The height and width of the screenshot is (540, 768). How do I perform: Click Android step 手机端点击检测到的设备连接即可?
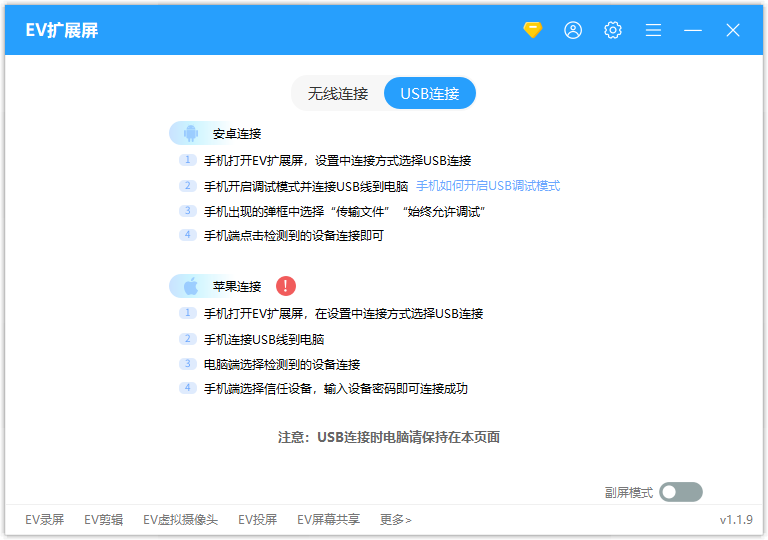click(x=293, y=236)
